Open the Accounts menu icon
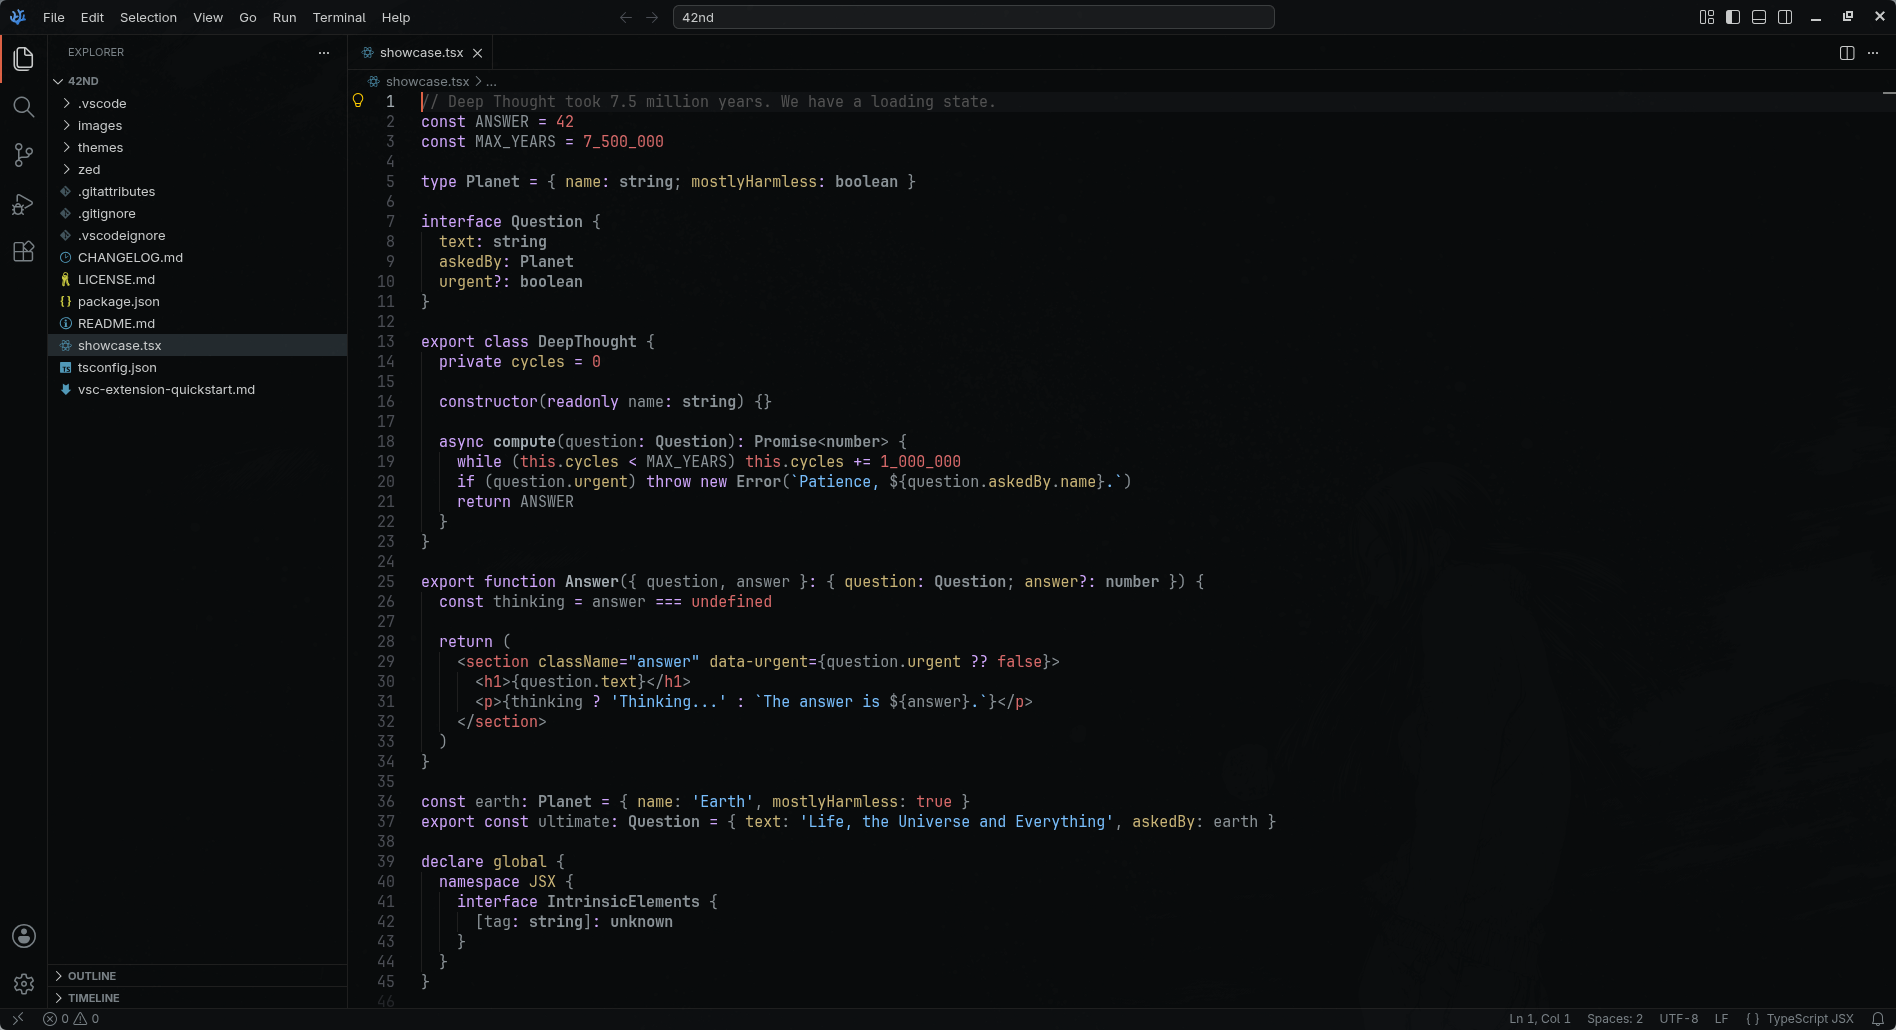 coord(24,936)
